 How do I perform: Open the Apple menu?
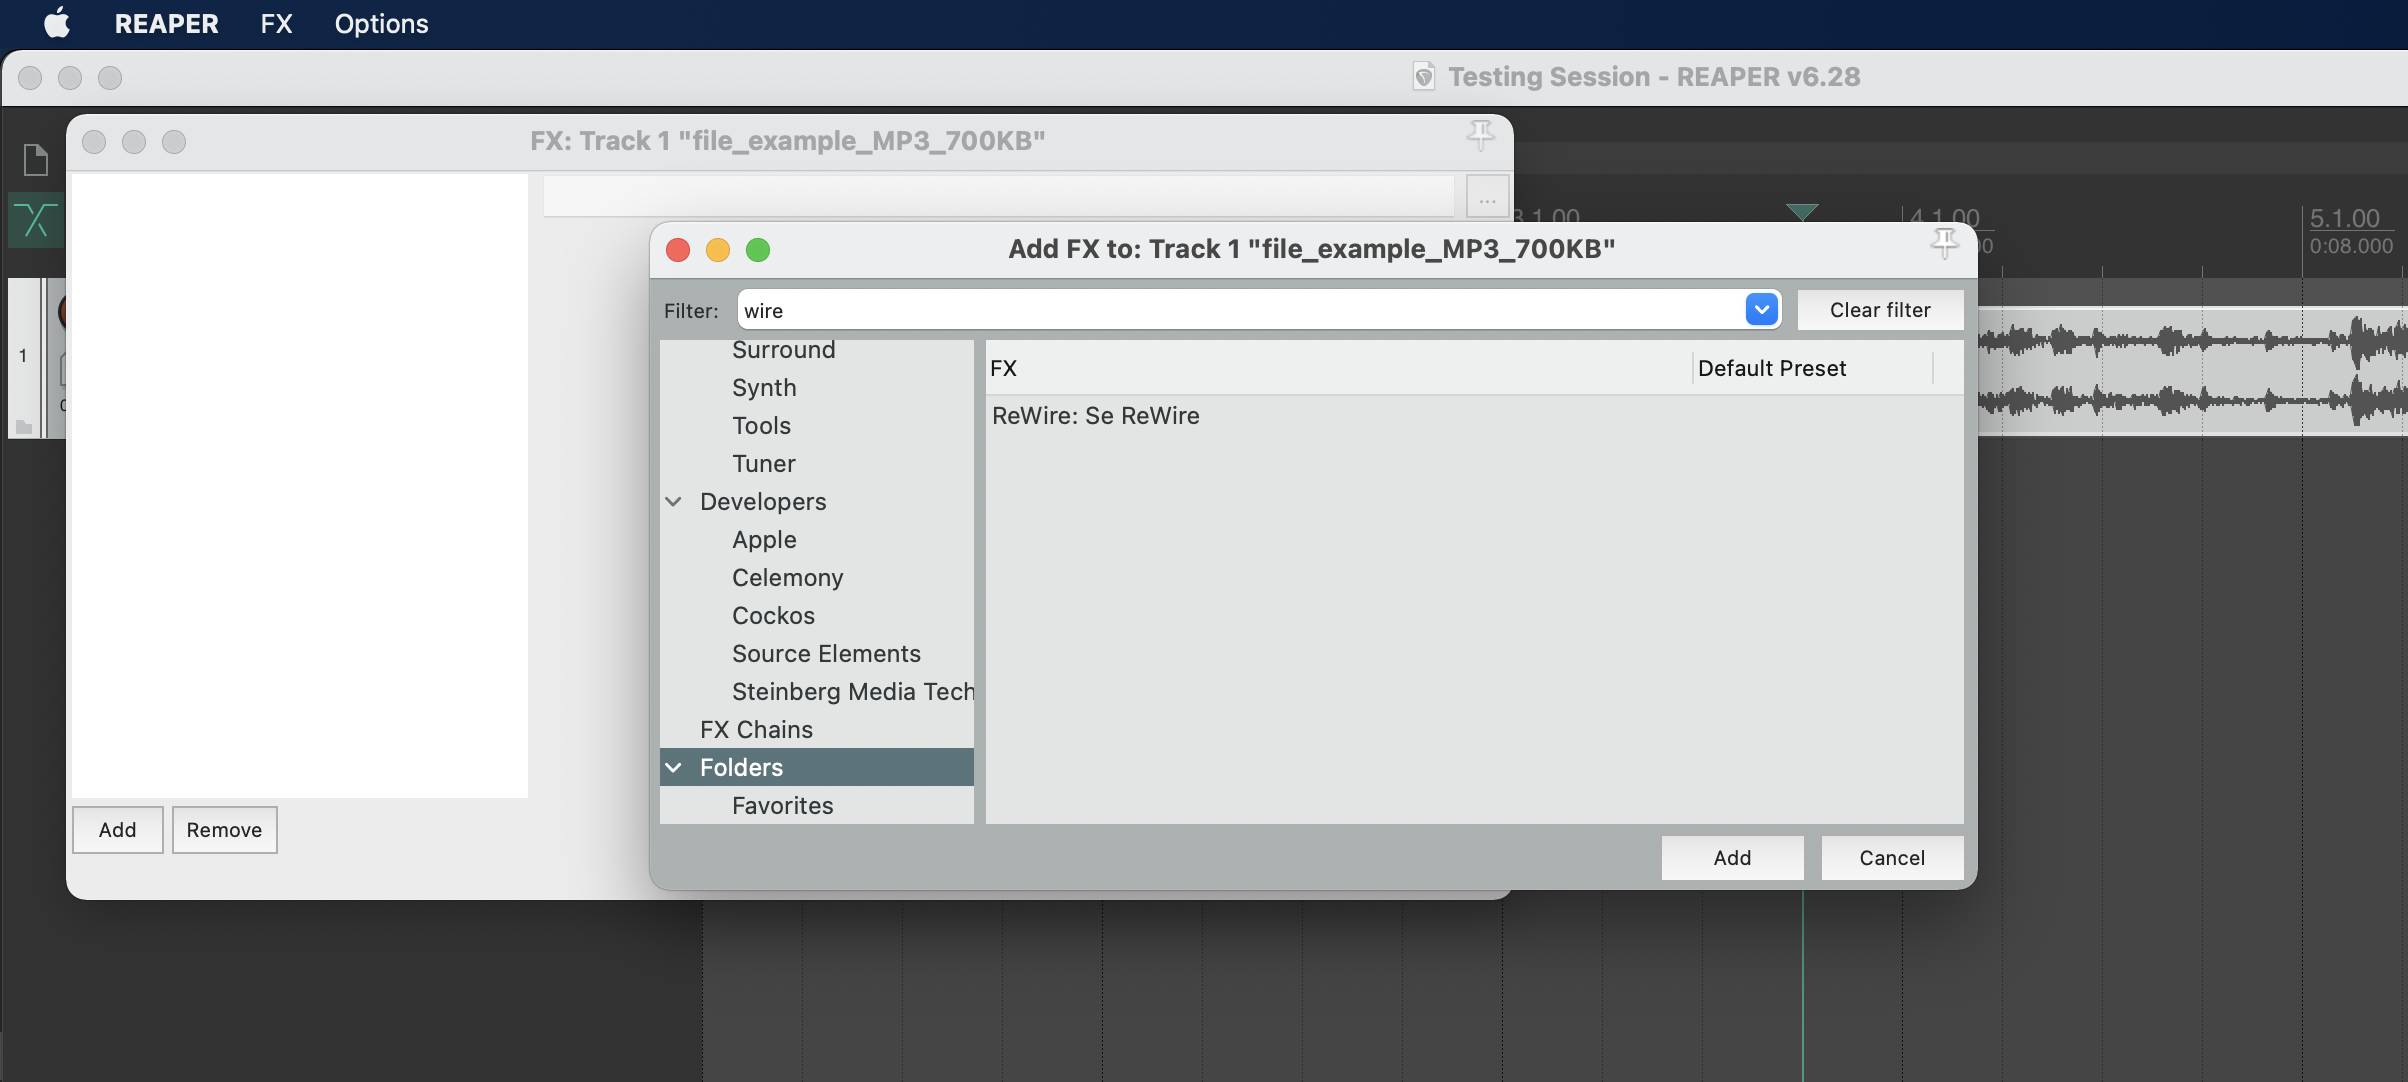57,23
